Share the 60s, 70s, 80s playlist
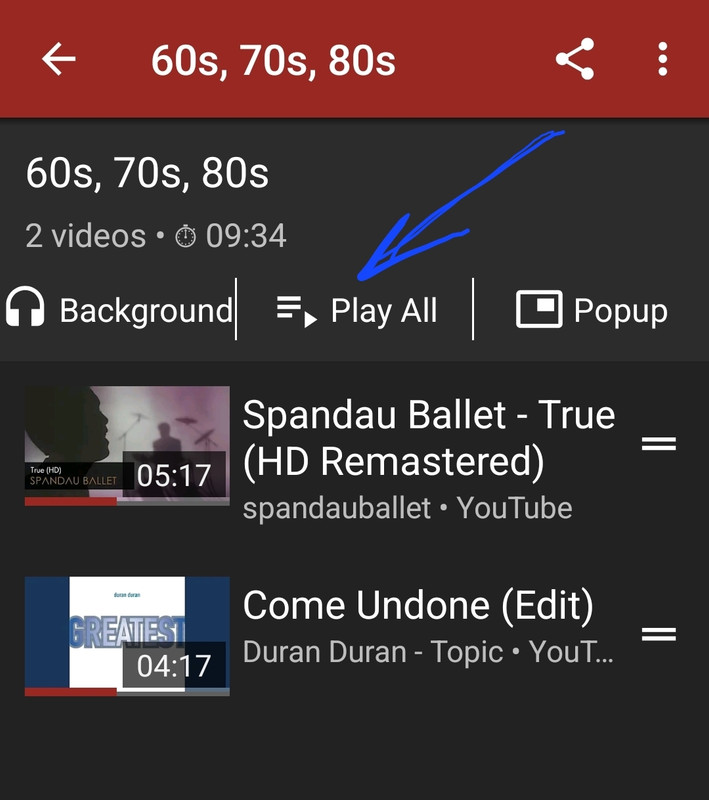 pyautogui.click(x=575, y=59)
